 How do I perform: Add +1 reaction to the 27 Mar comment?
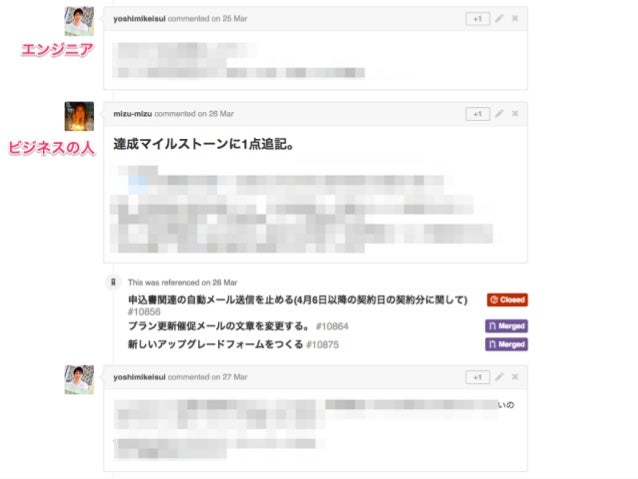pyautogui.click(x=477, y=377)
